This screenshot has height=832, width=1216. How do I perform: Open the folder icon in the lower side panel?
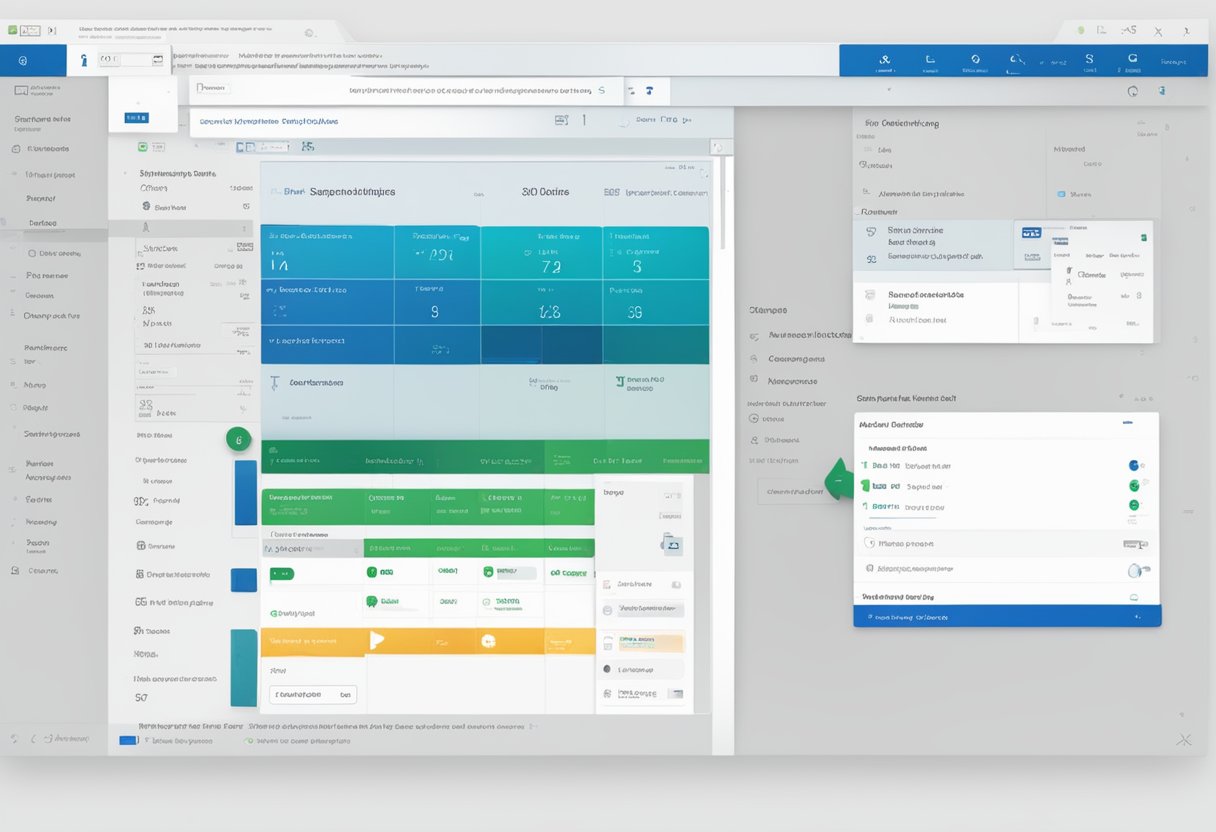672,544
